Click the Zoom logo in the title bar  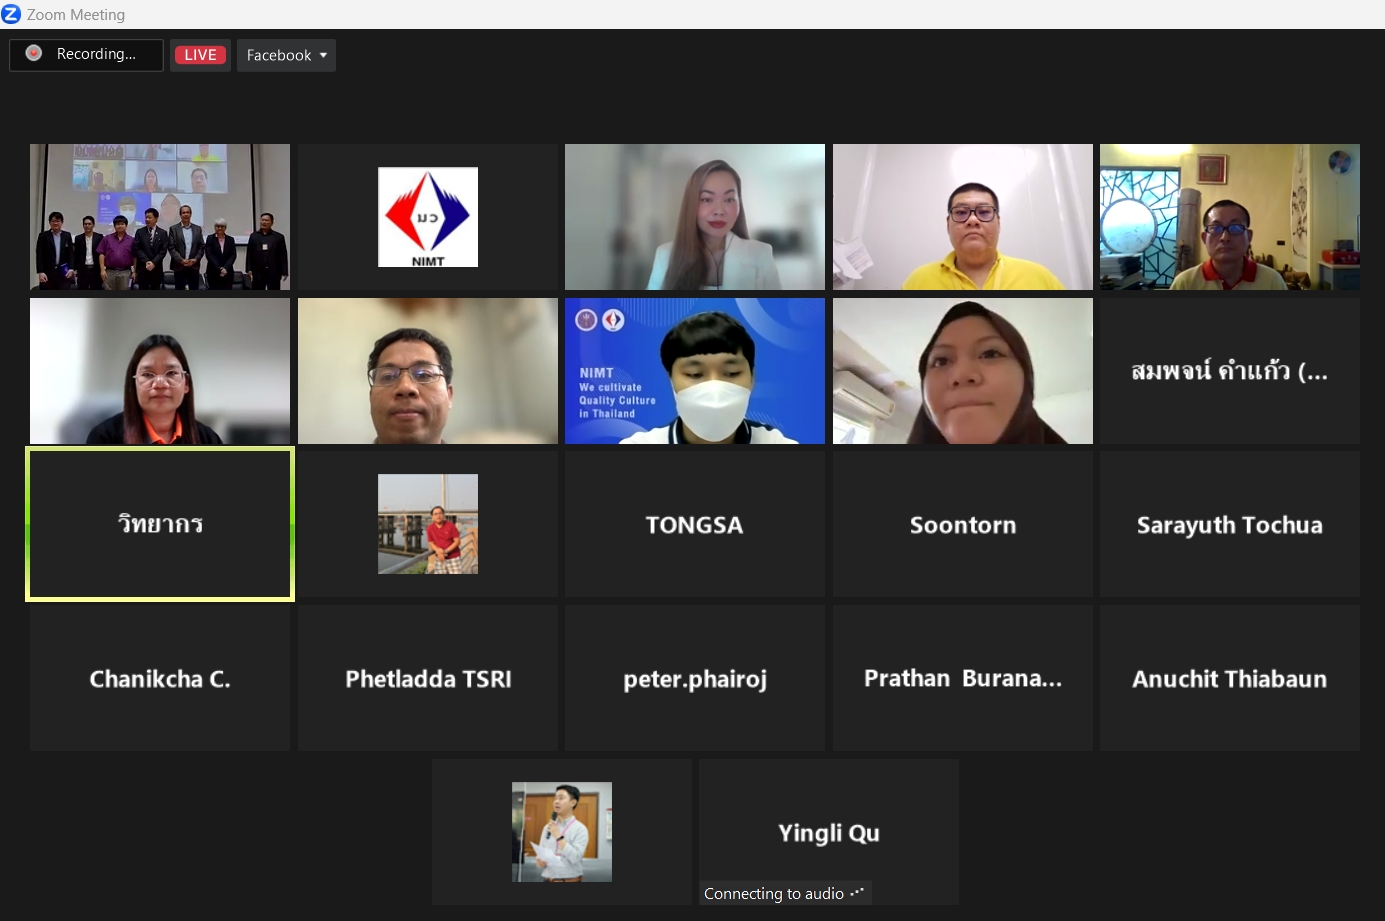[x=12, y=14]
